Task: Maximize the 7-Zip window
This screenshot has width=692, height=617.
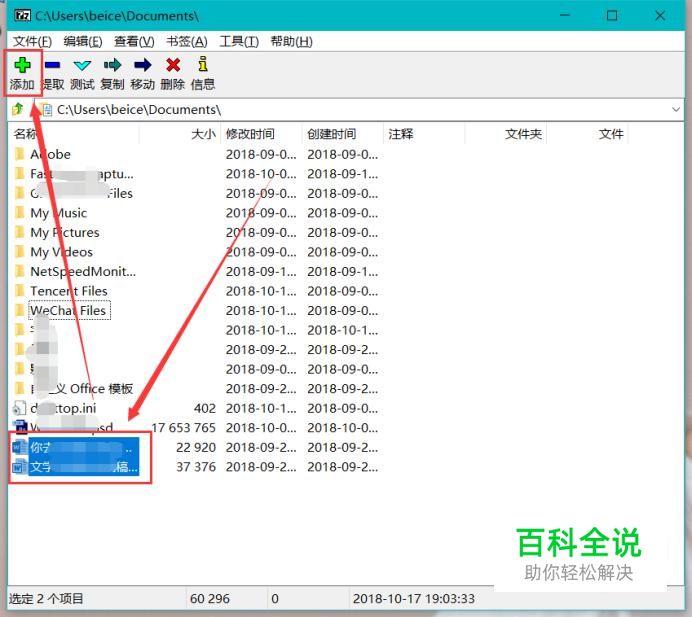Action: click(x=612, y=16)
